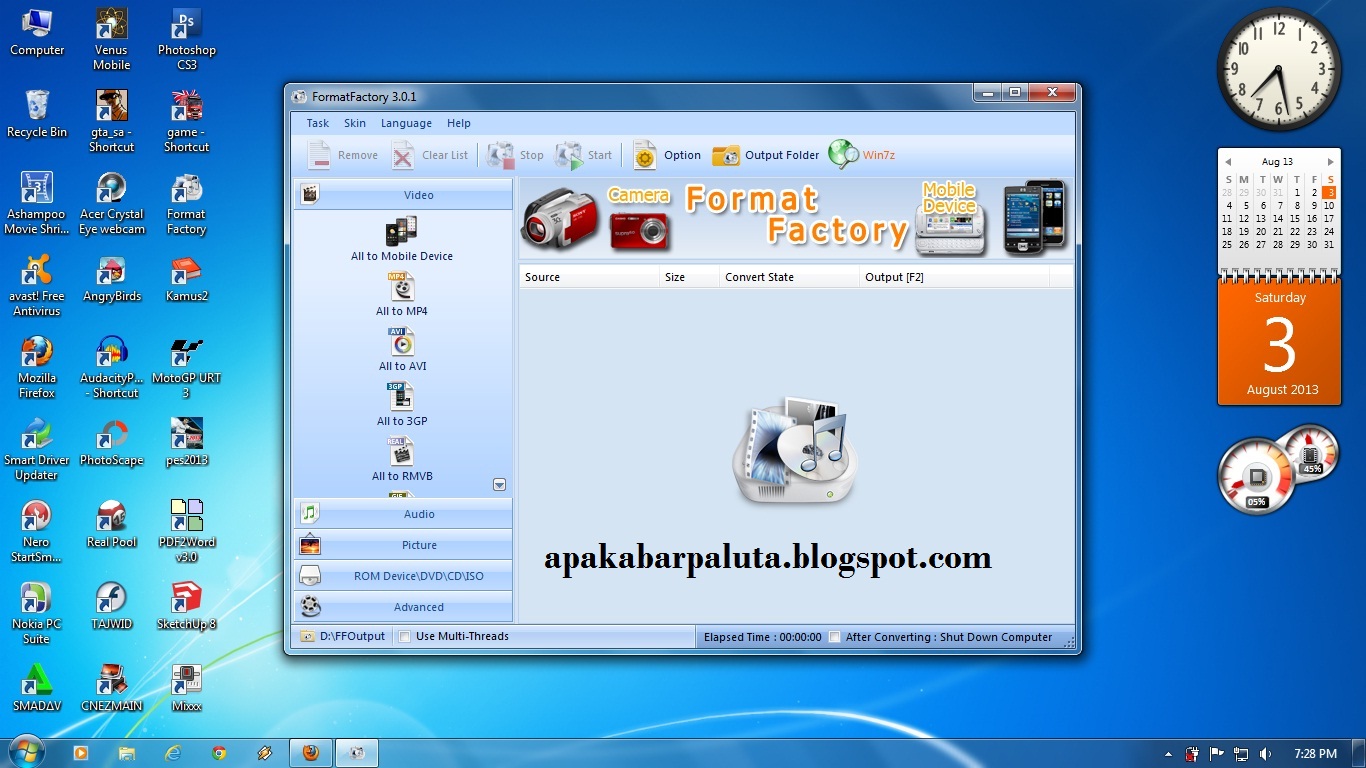Select the Photoshop CS3 desktop icon
The height and width of the screenshot is (768, 1366).
pyautogui.click(x=187, y=39)
